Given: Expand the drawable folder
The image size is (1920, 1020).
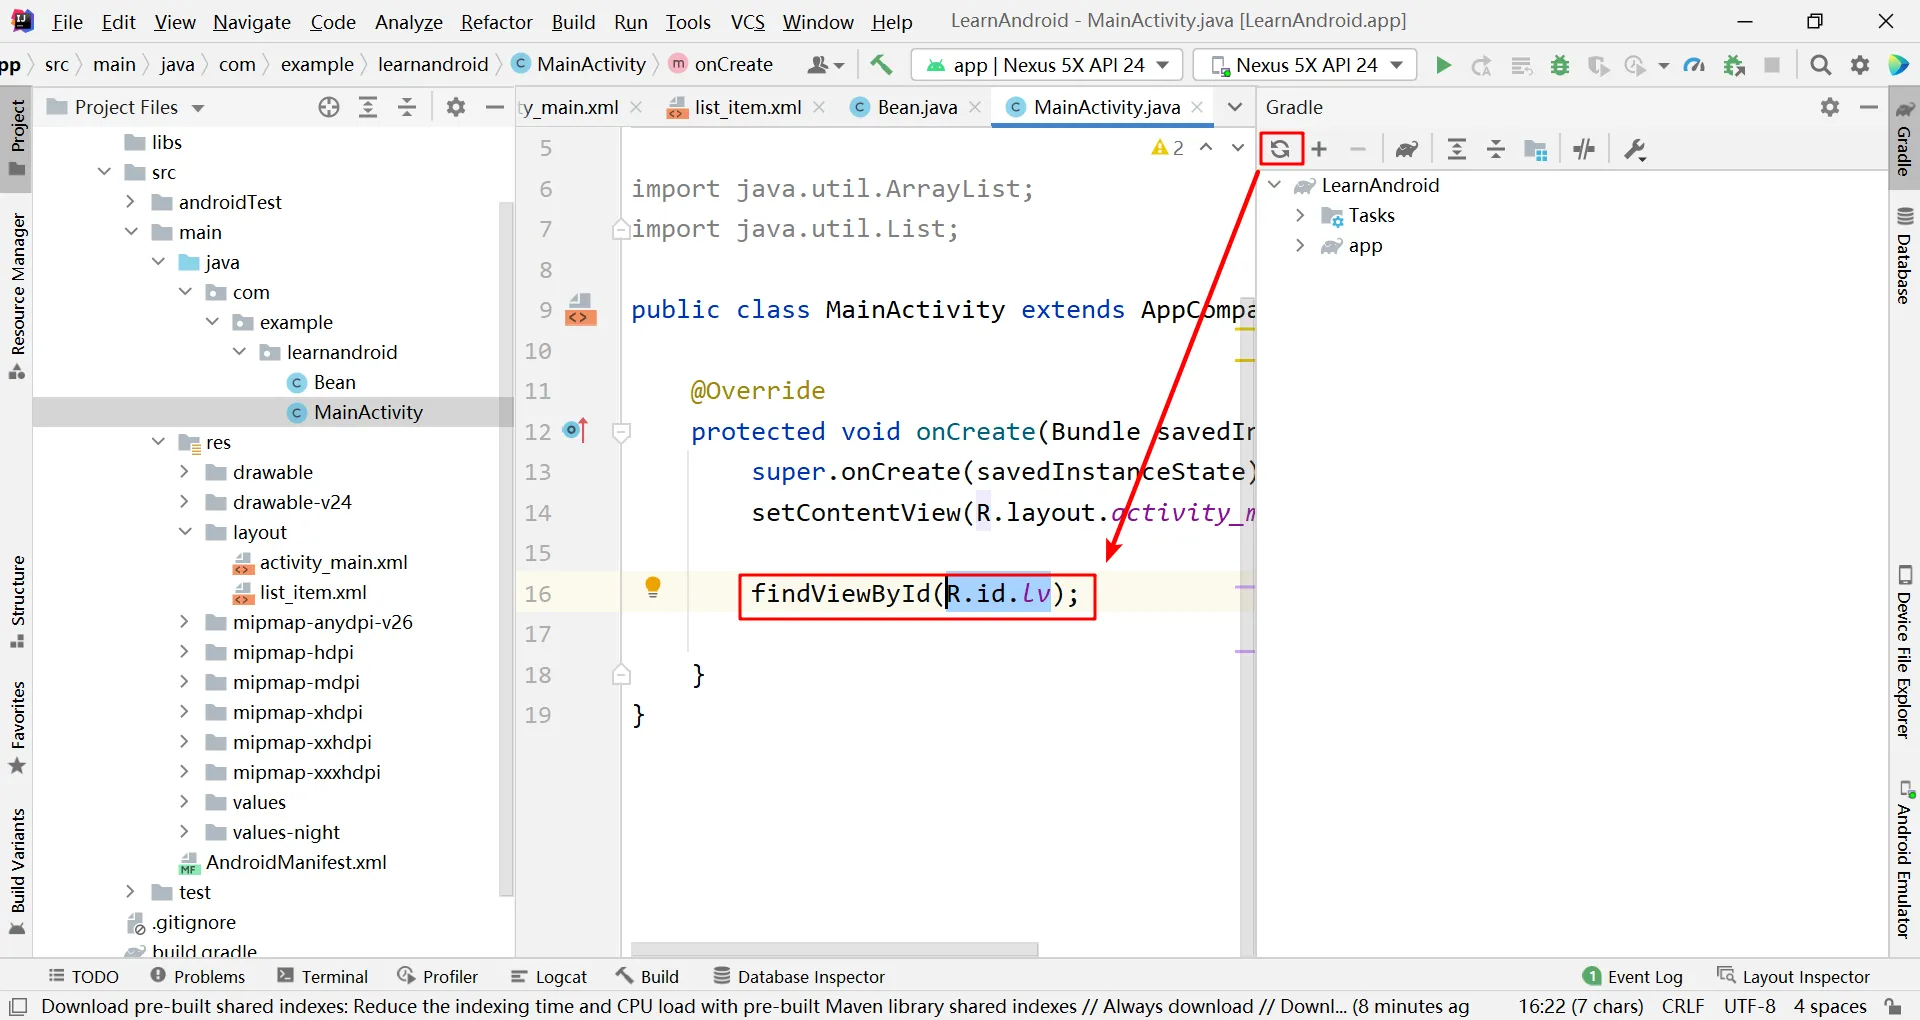Looking at the screenshot, I should pos(184,472).
